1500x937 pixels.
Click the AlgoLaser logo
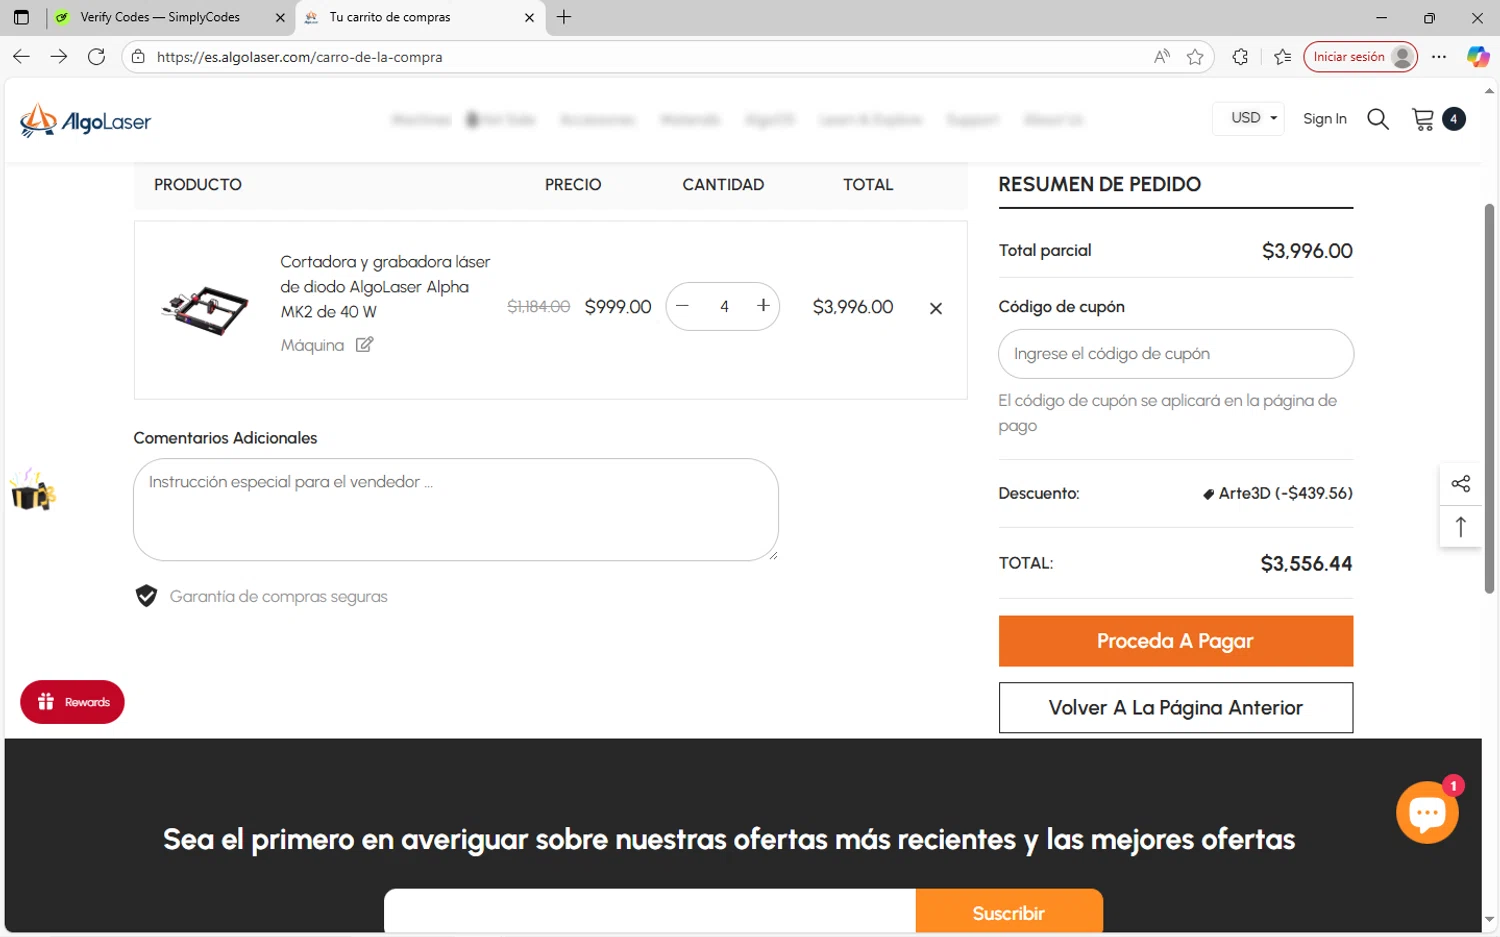click(85, 121)
